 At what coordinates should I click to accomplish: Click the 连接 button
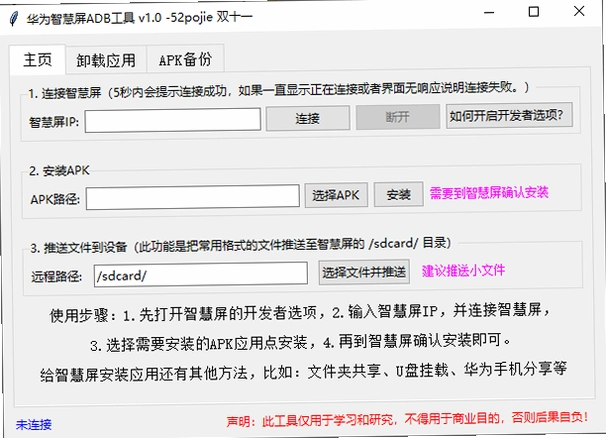(308, 118)
